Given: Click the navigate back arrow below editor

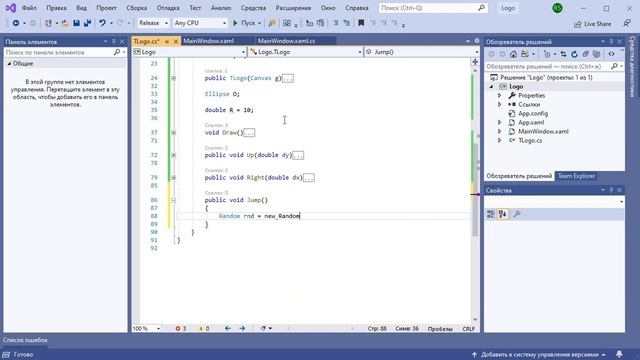Looking at the screenshot, I should pyautogui.click(x=228, y=328).
